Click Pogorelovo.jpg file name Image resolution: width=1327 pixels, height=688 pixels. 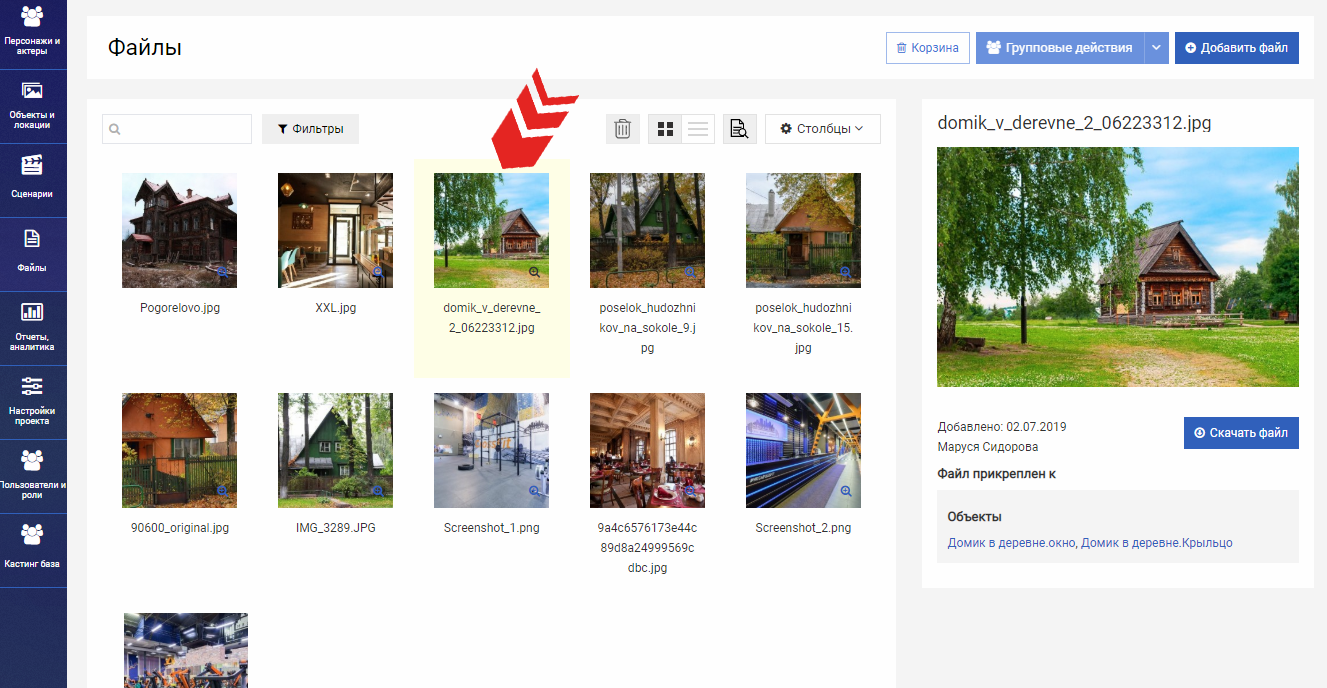[180, 308]
